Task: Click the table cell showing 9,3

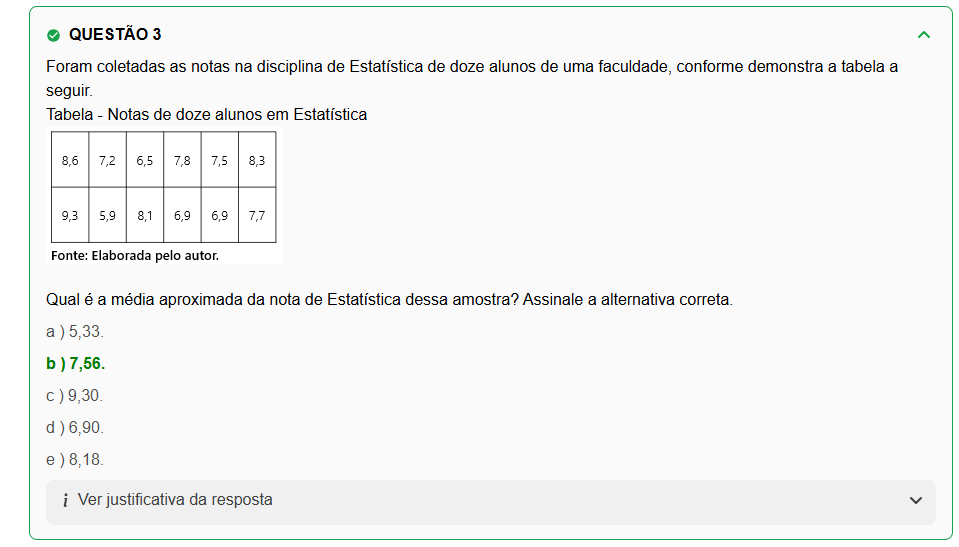Action: pos(70,215)
